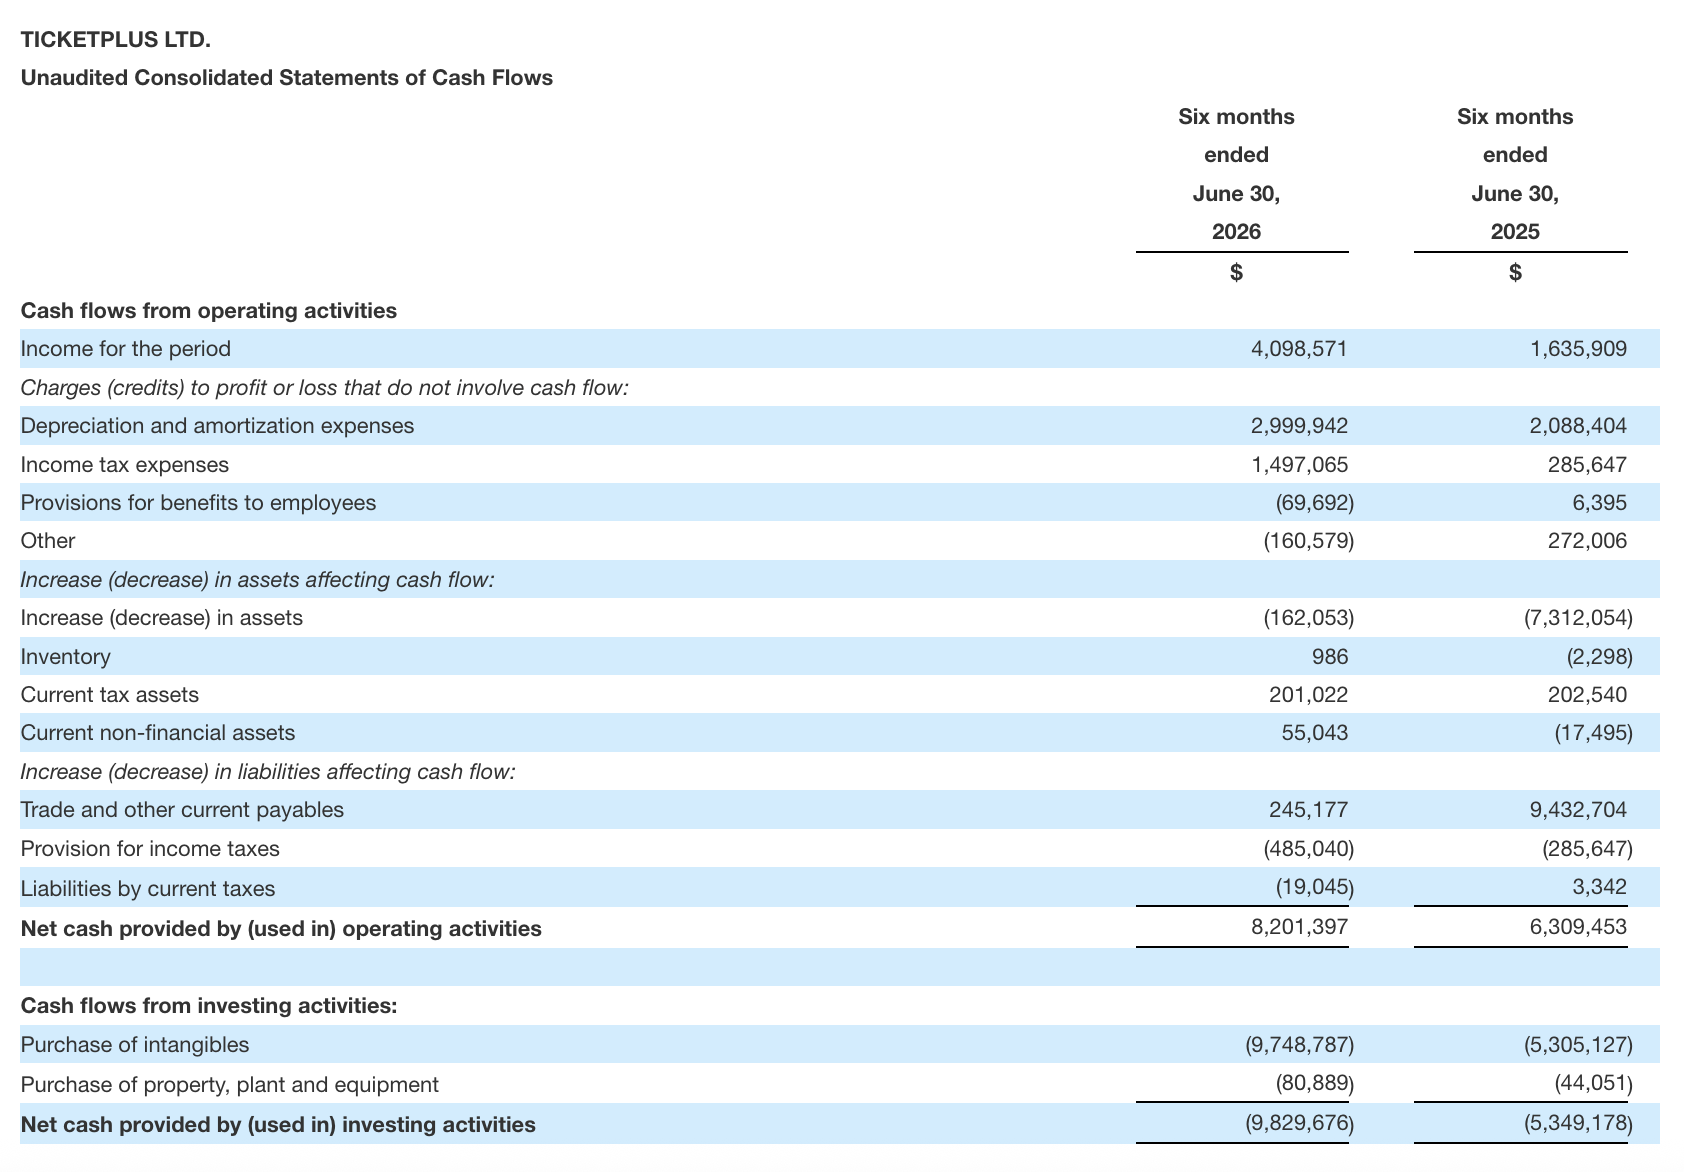Click the Purchase of property, plant and equipment label
The image size is (1684, 1172).
pos(230,1085)
